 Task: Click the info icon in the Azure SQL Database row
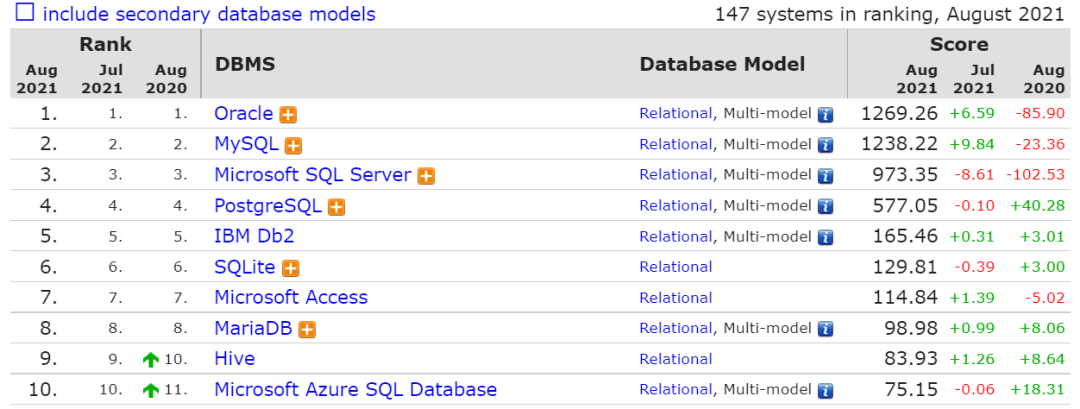tap(826, 390)
